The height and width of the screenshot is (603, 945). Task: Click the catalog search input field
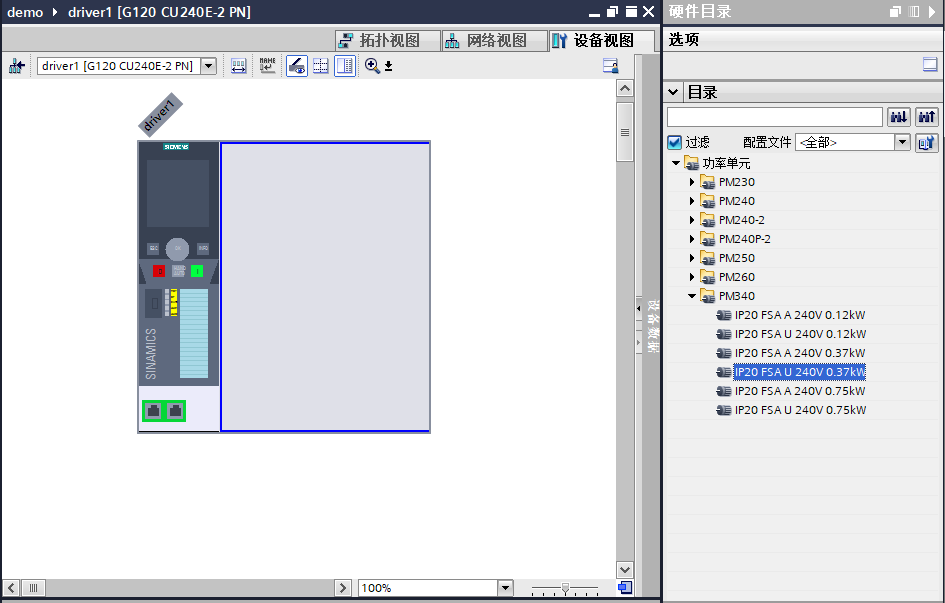pos(774,117)
